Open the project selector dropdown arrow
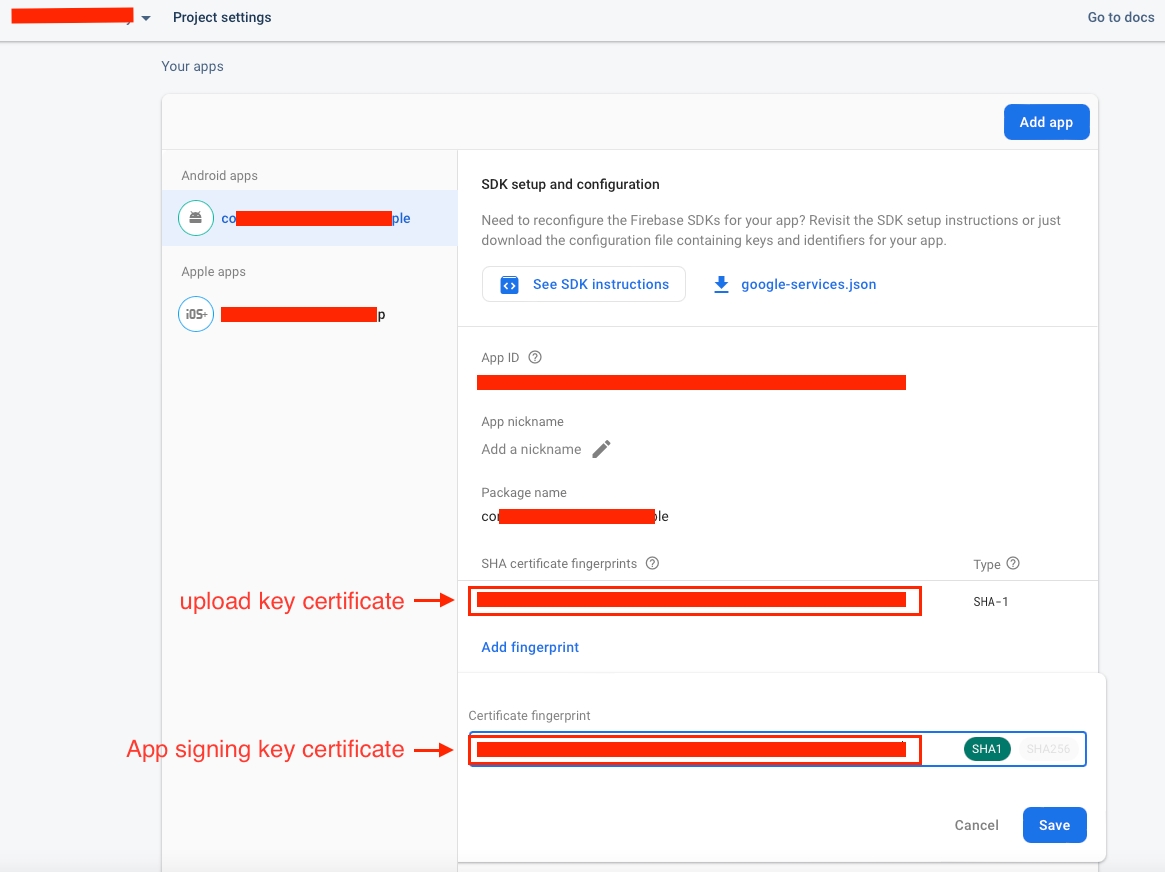This screenshot has width=1165, height=872. pyautogui.click(x=146, y=18)
